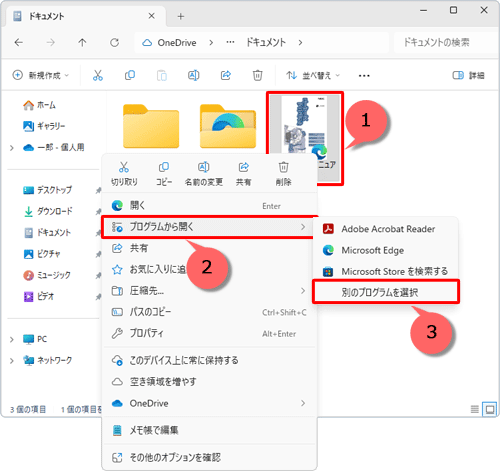The height and width of the screenshot is (471, 500).
Task: Click 削除 trash icon in context menu
Action: pos(283,167)
